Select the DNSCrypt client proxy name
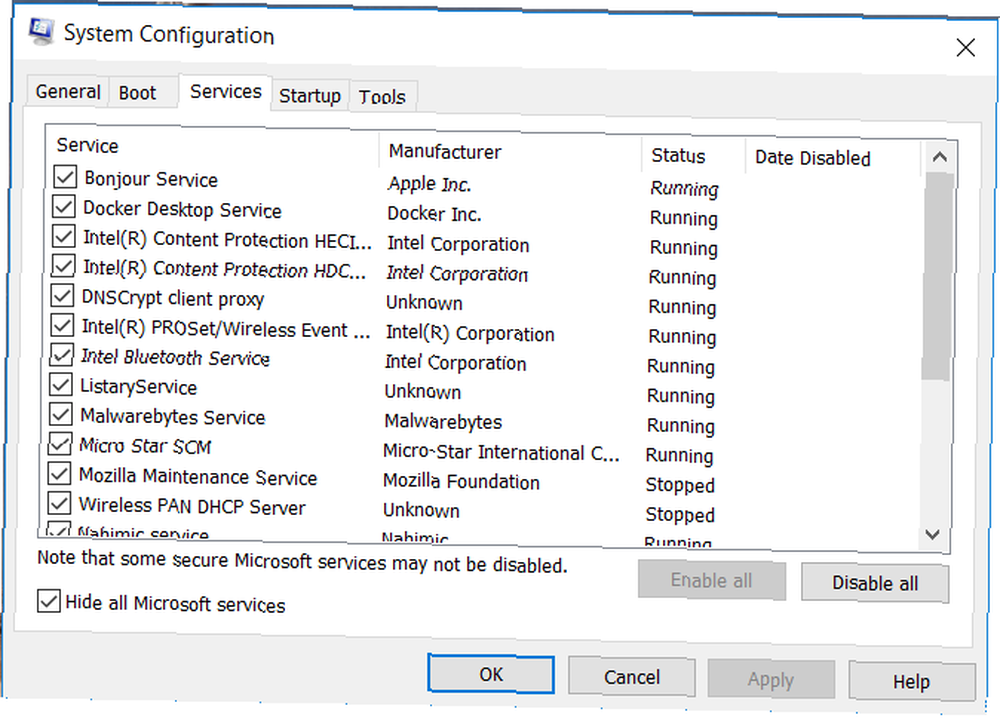Image resolution: width=1000 pixels, height=718 pixels. point(173,298)
